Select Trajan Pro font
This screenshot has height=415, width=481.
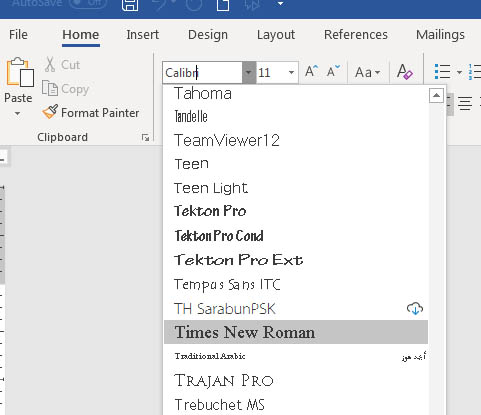[296, 380]
